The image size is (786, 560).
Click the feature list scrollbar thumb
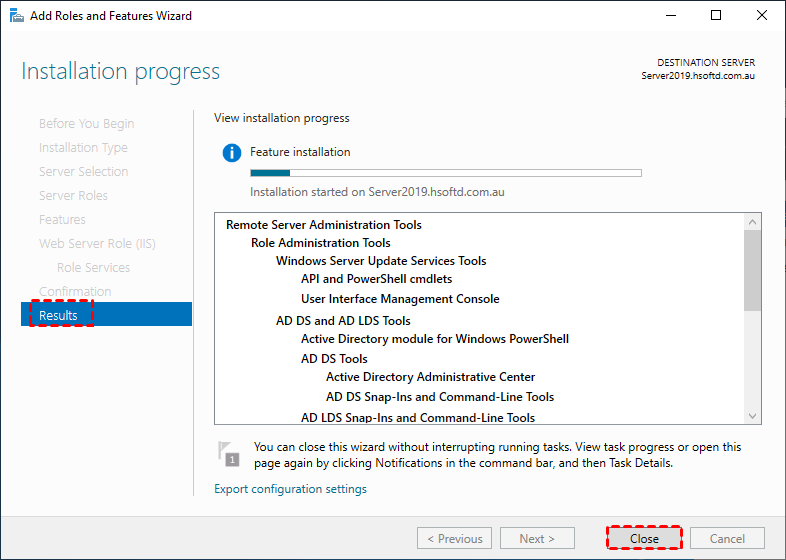click(x=753, y=270)
